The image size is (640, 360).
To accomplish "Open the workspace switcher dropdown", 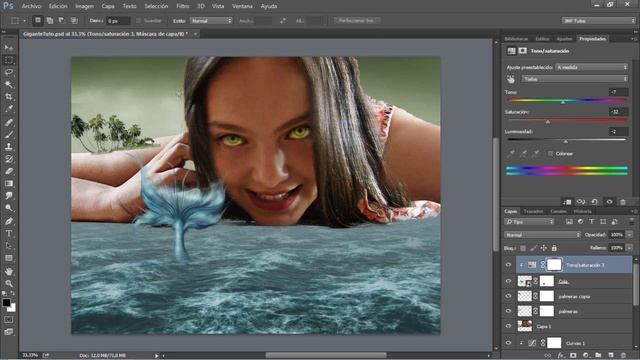I will pos(598,20).
